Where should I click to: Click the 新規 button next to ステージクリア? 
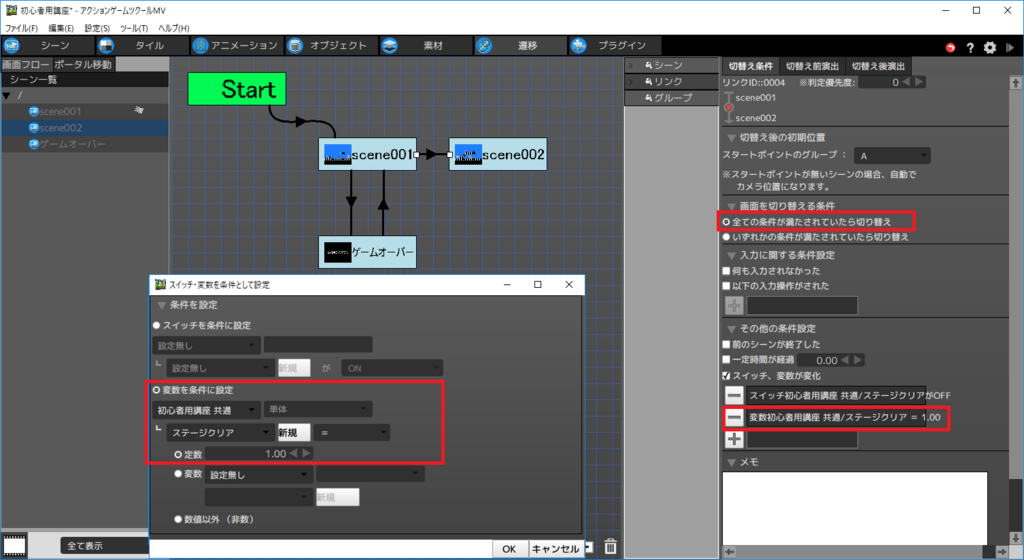pyautogui.click(x=293, y=432)
